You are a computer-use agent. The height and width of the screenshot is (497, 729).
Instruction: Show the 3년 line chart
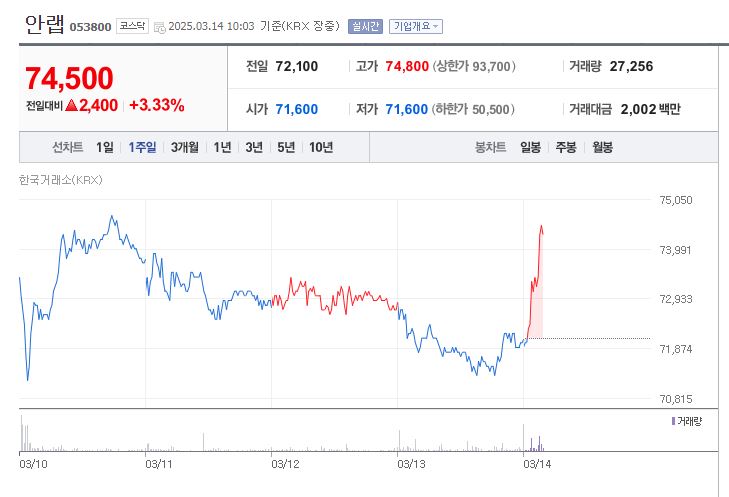(254, 147)
